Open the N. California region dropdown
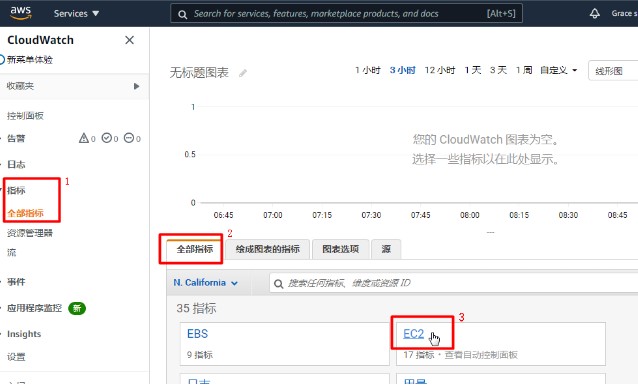 click(205, 283)
